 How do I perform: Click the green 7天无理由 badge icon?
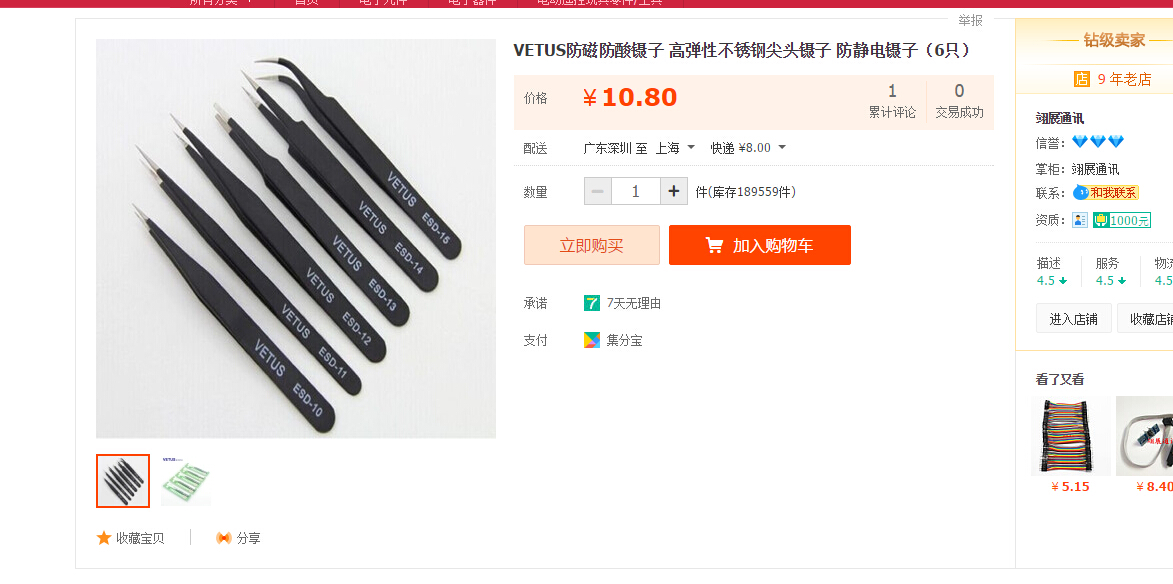point(592,303)
